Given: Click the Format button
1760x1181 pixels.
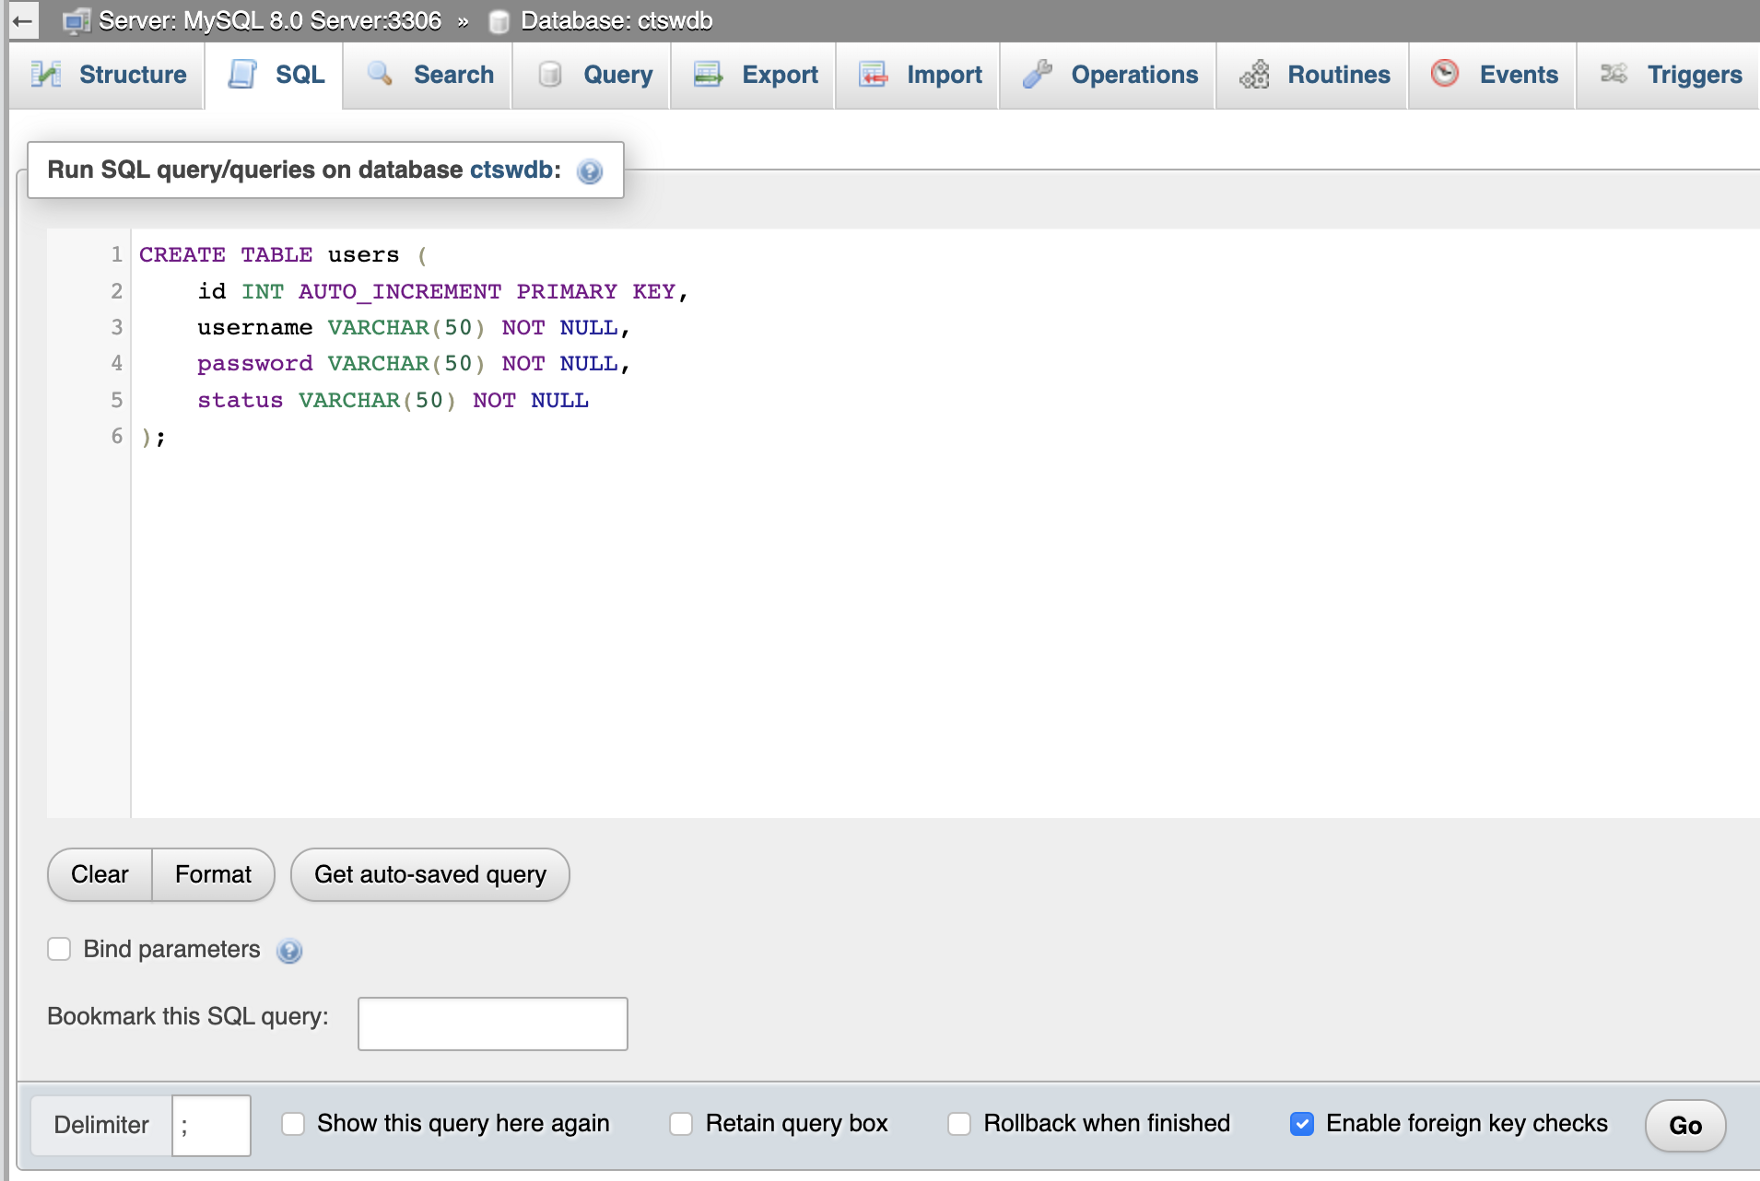Looking at the screenshot, I should (x=213, y=875).
